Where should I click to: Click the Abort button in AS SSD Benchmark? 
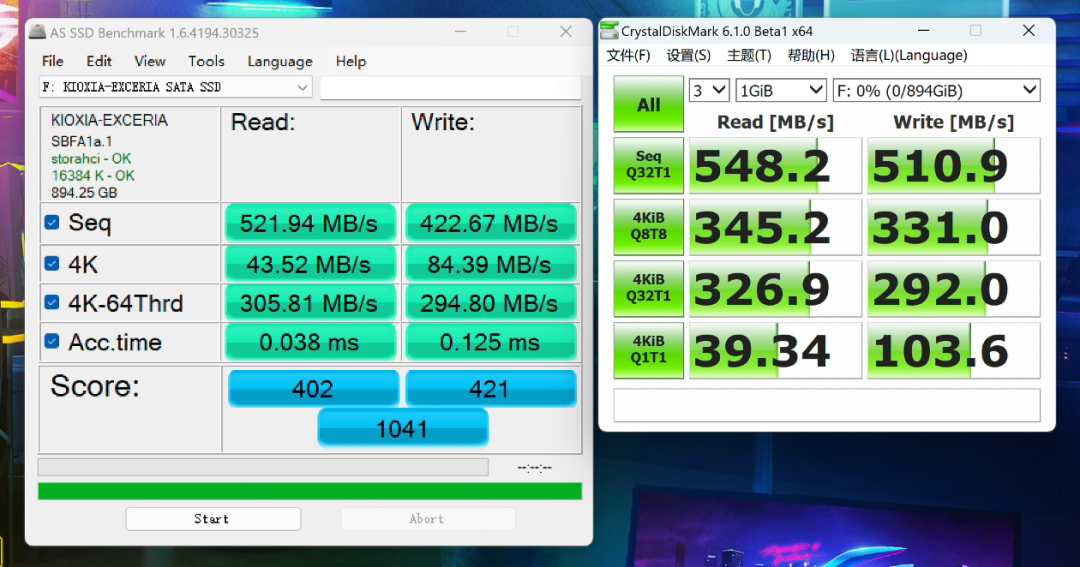[428, 519]
